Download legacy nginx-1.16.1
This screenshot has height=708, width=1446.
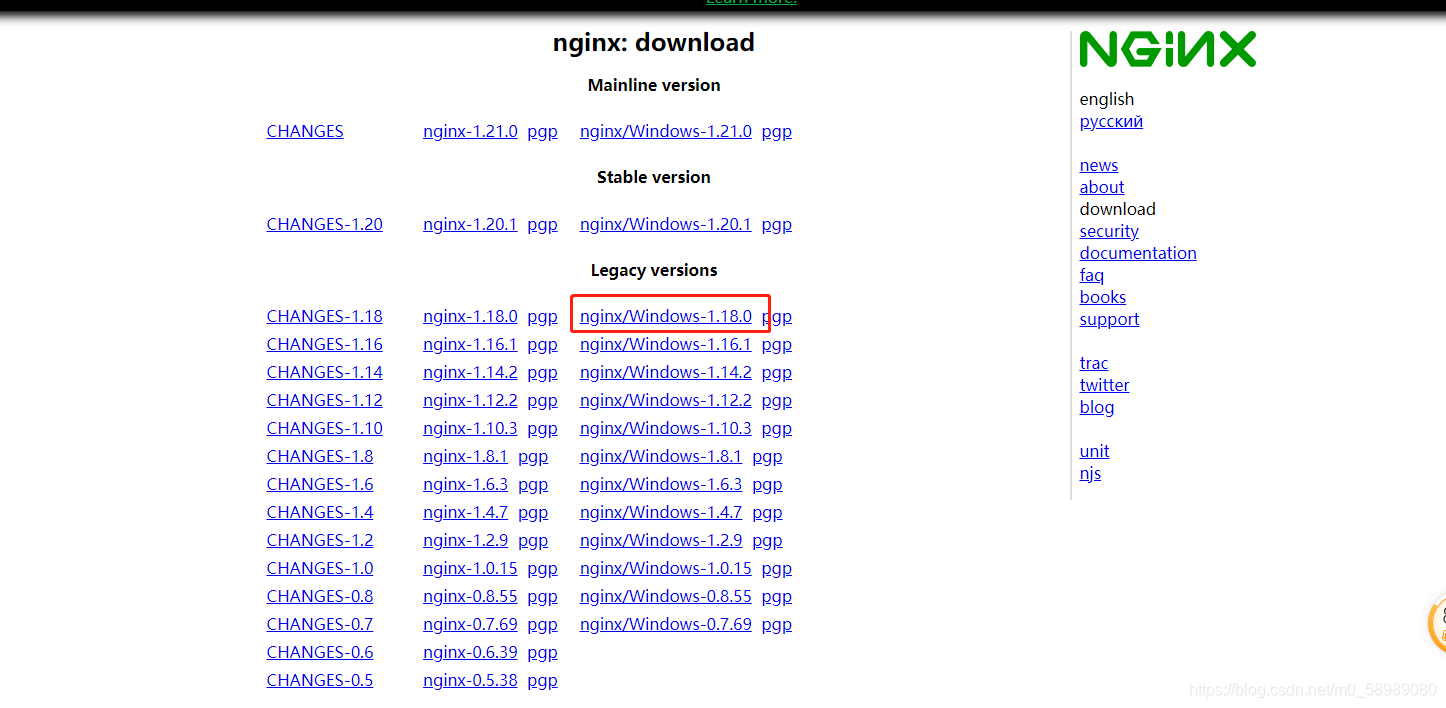[x=470, y=344]
